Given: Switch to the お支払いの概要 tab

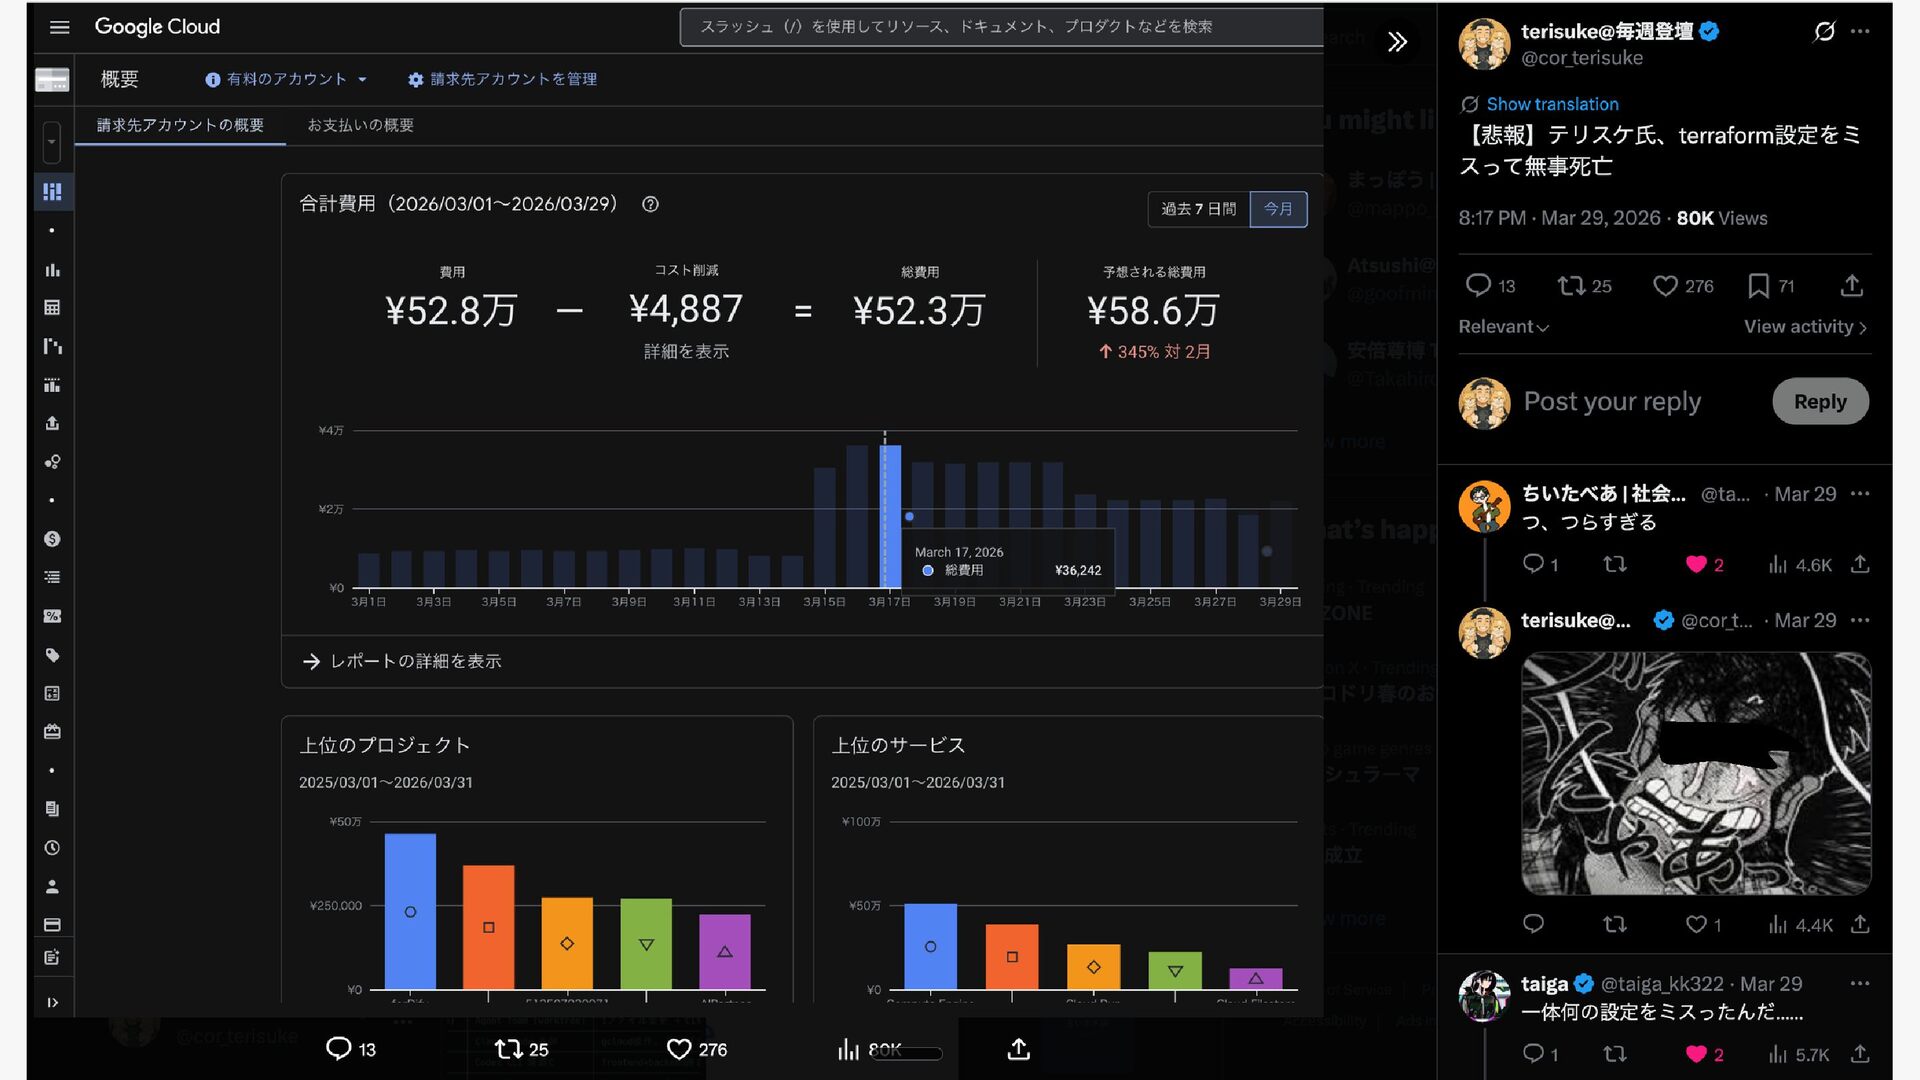Looking at the screenshot, I should point(360,125).
